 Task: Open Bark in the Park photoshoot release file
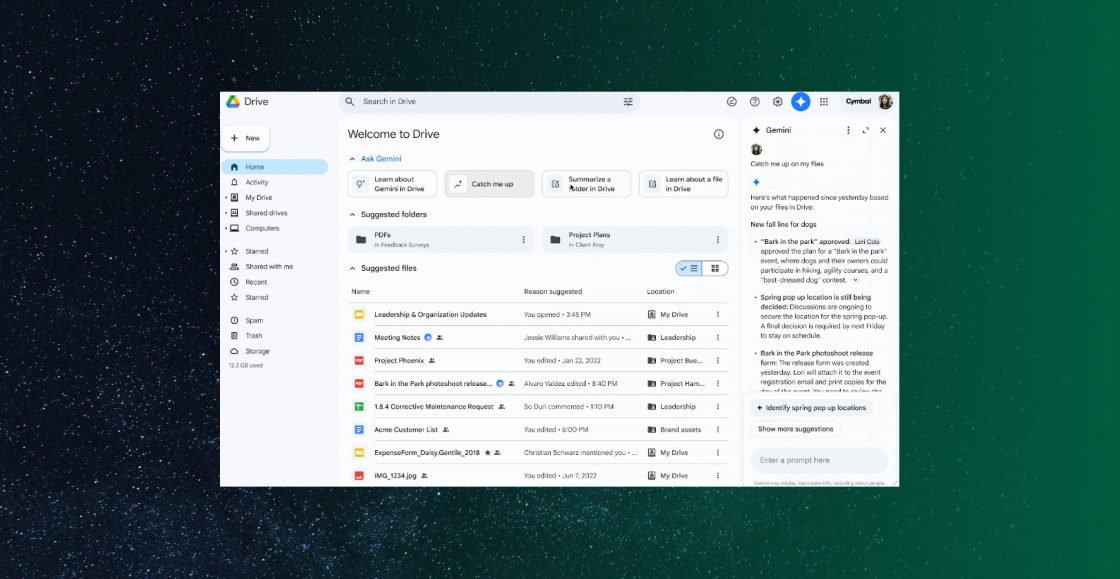point(434,383)
